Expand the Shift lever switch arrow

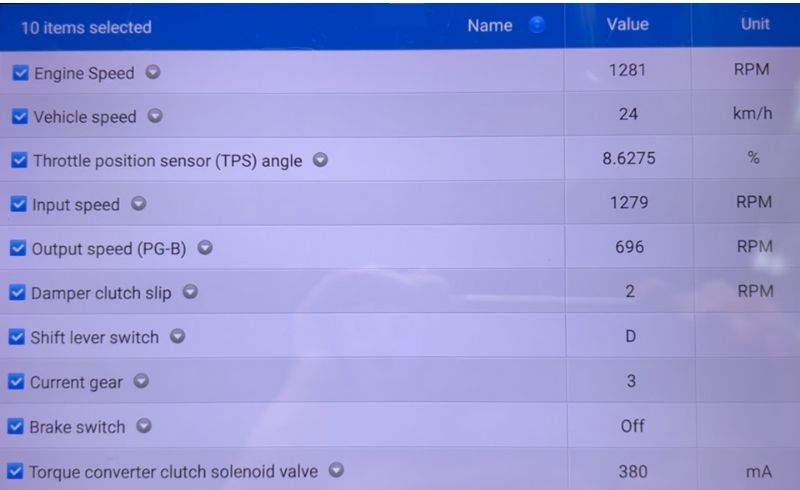point(177,337)
